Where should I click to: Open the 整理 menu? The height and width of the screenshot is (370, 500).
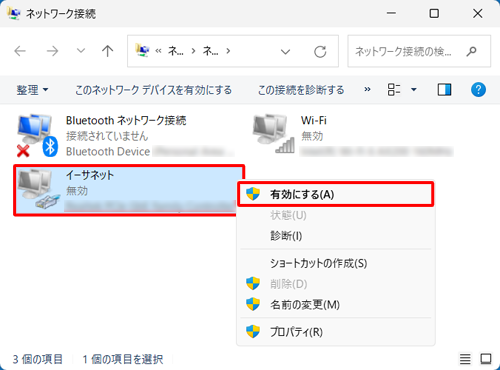point(32,90)
